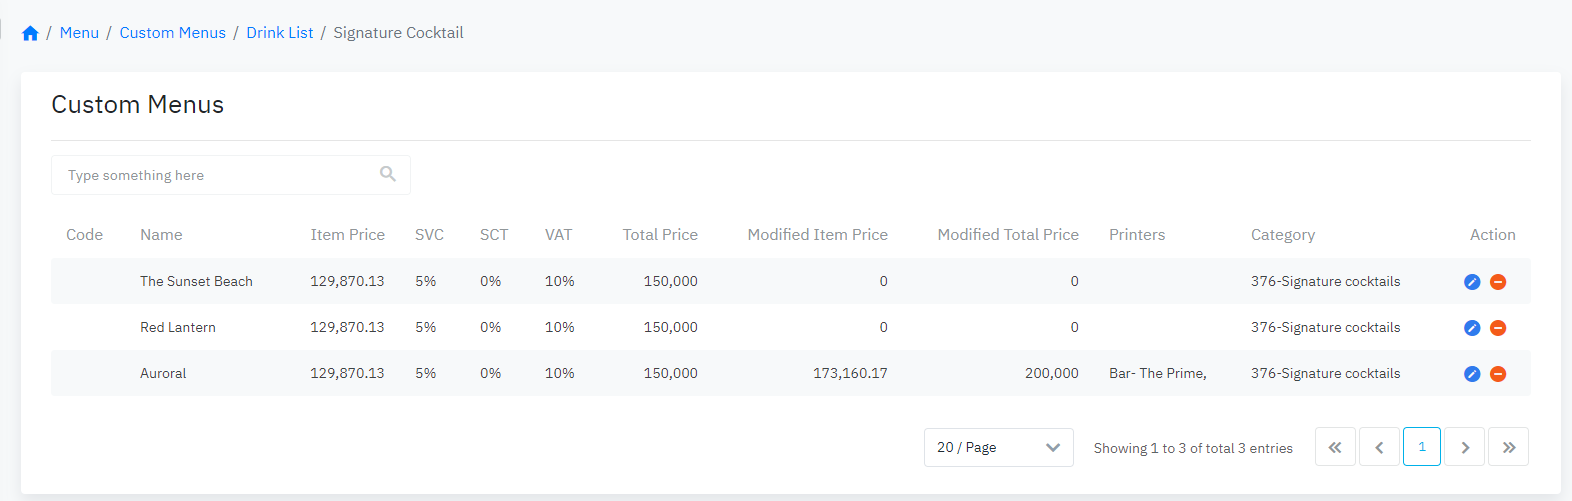
Task: Click the home icon in breadcrumb
Action: click(x=30, y=33)
